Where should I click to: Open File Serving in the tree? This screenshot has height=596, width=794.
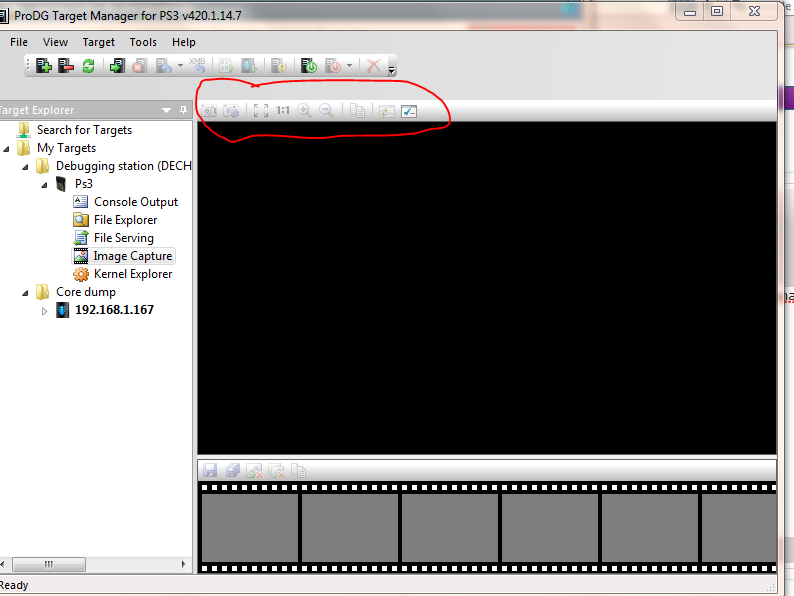click(x=124, y=238)
